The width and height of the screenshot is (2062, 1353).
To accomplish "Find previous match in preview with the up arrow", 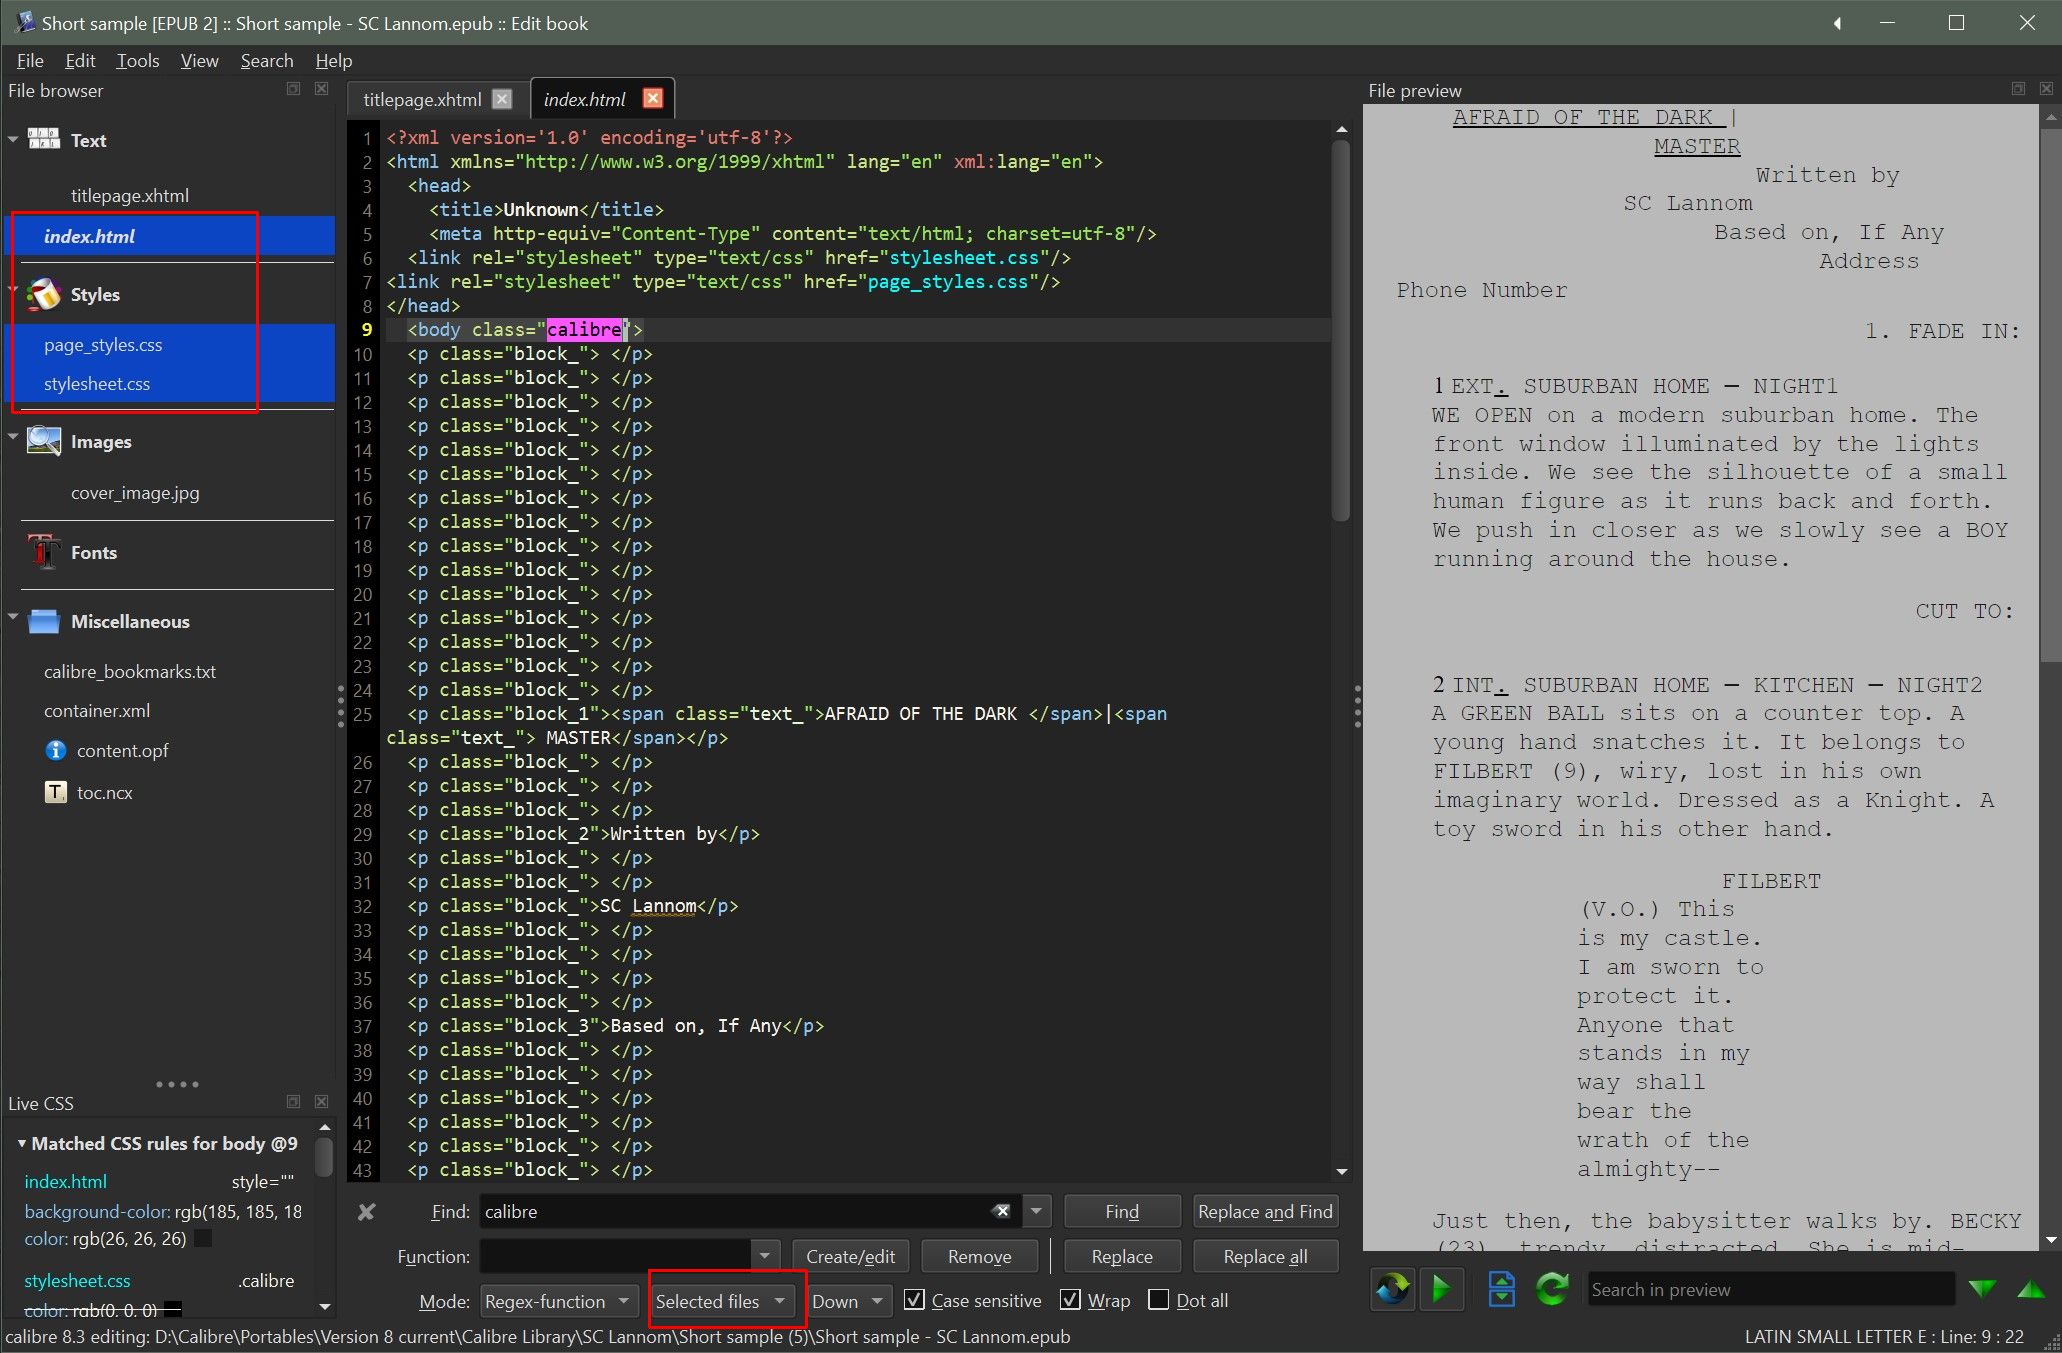I will 2031,1290.
